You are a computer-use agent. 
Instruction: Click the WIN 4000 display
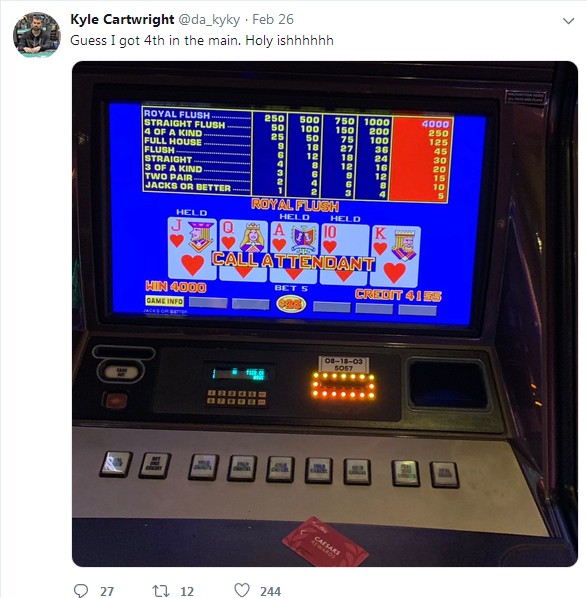click(x=176, y=286)
